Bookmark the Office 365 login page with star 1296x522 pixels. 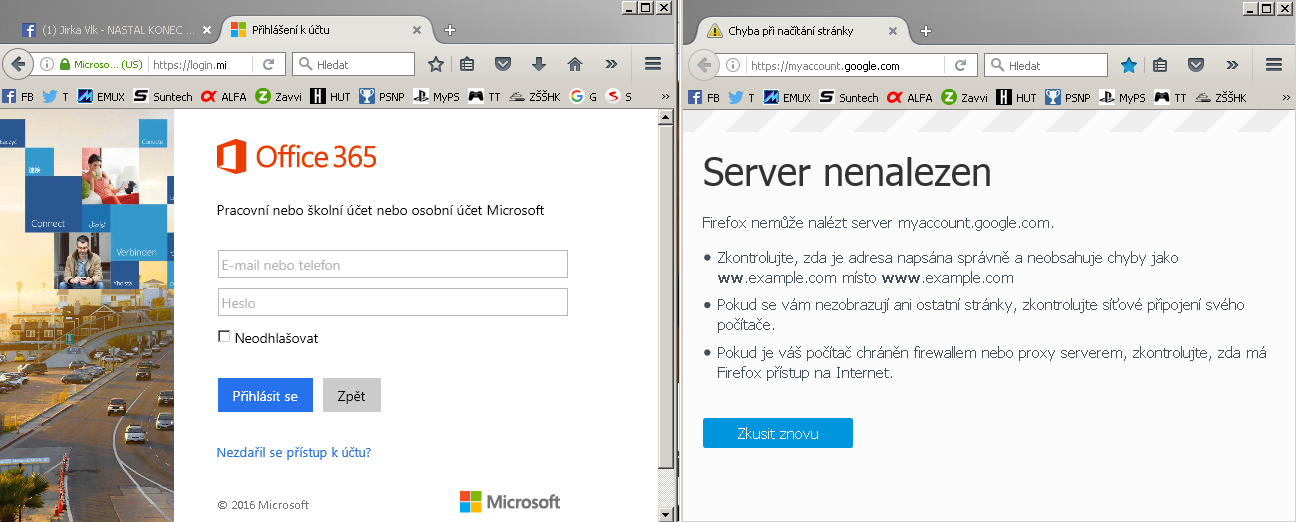click(436, 64)
